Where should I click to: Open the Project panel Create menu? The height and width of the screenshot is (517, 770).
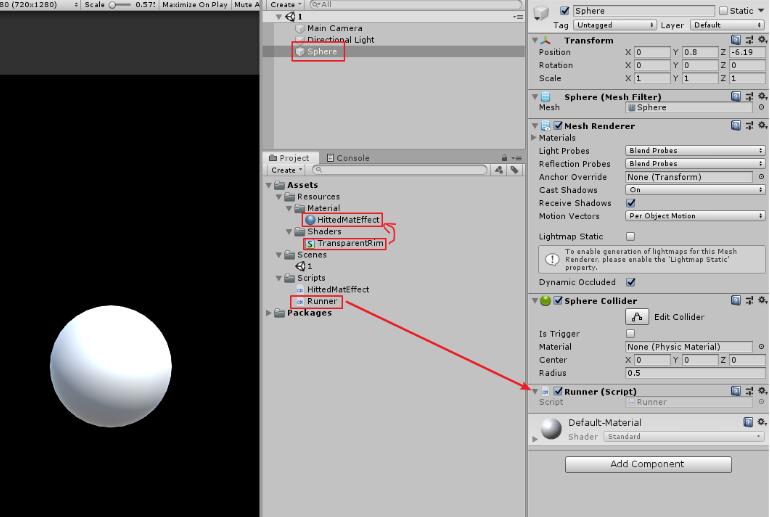(x=286, y=170)
